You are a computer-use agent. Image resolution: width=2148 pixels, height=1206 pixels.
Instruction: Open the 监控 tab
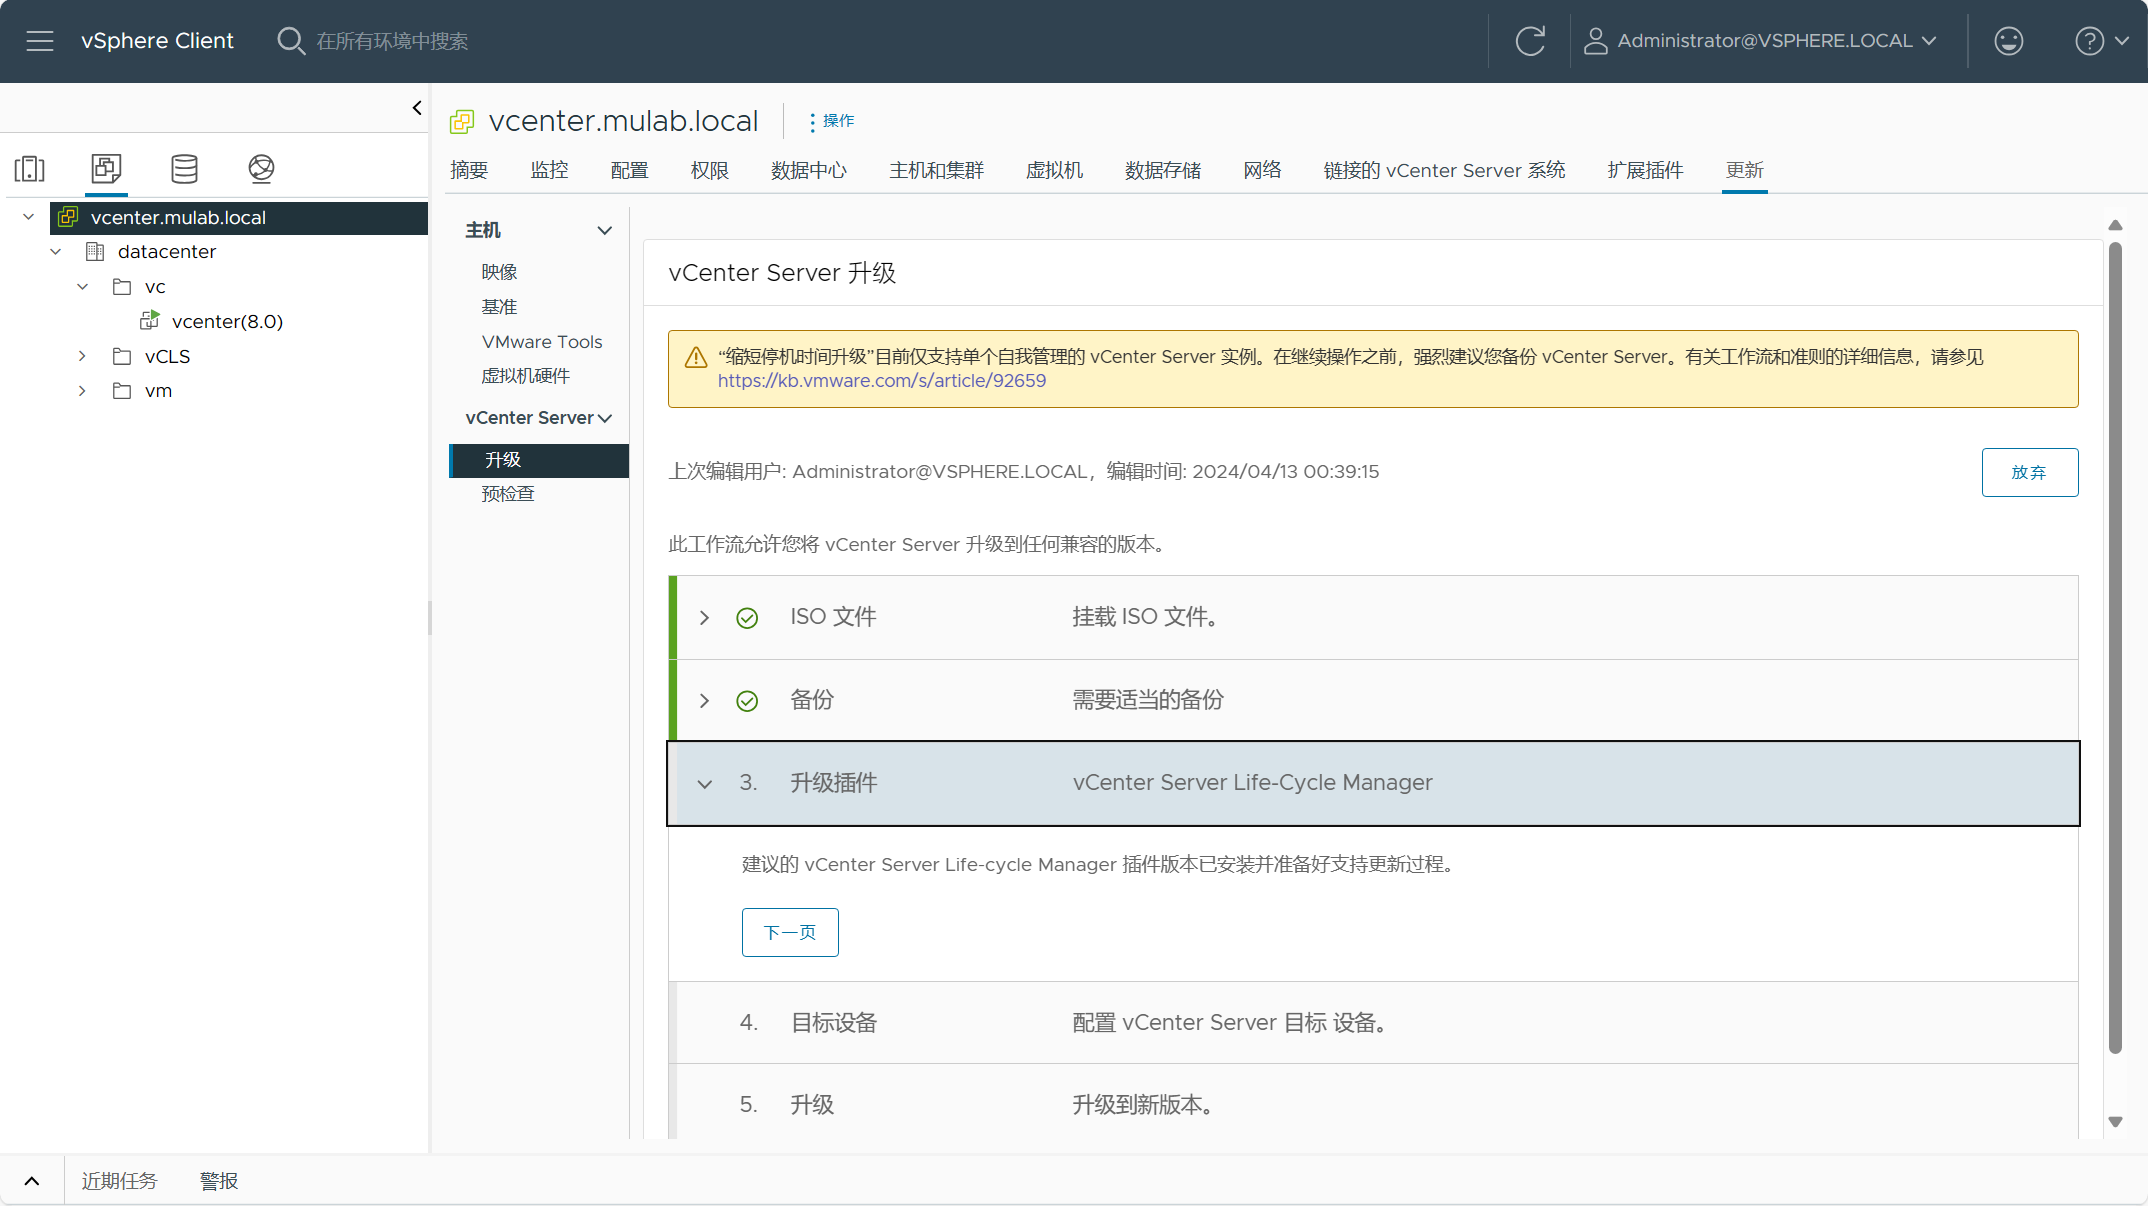(x=549, y=170)
